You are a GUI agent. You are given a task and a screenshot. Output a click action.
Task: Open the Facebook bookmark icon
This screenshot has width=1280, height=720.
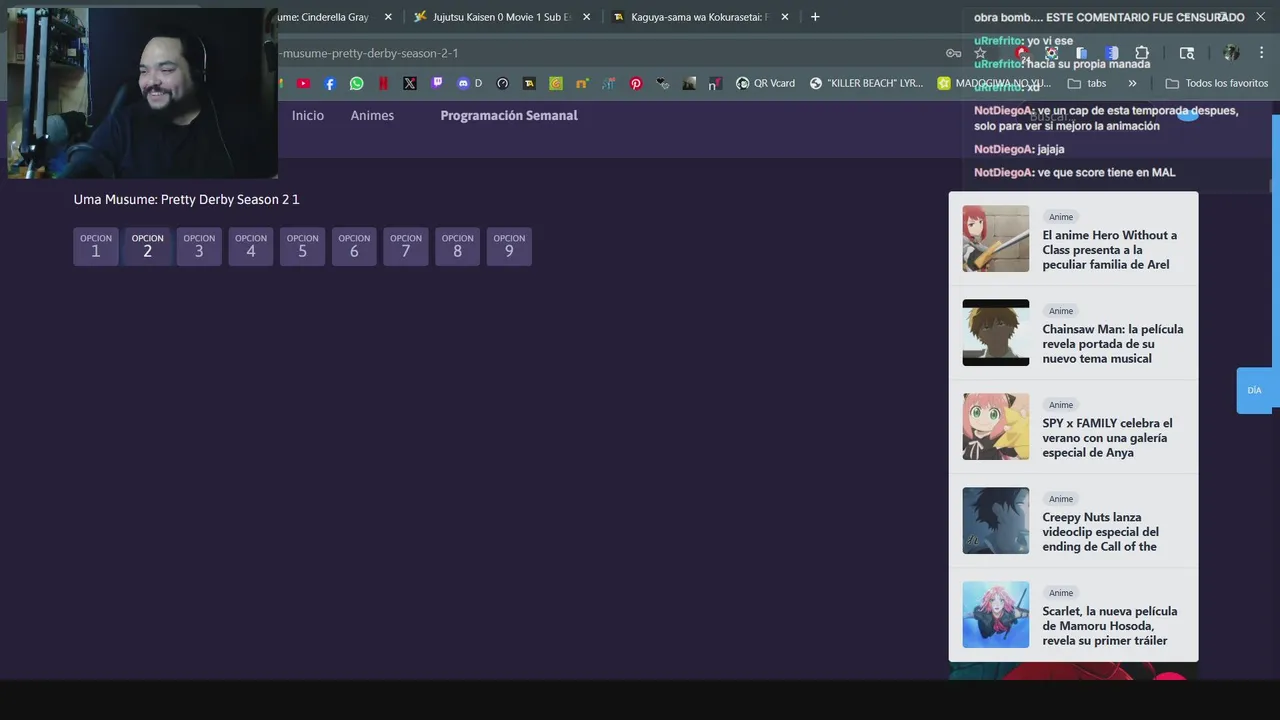pyautogui.click(x=330, y=84)
